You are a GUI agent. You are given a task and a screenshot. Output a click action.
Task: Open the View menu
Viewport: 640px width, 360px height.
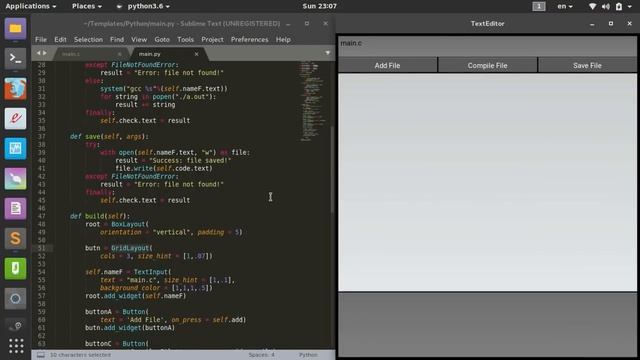coord(139,40)
